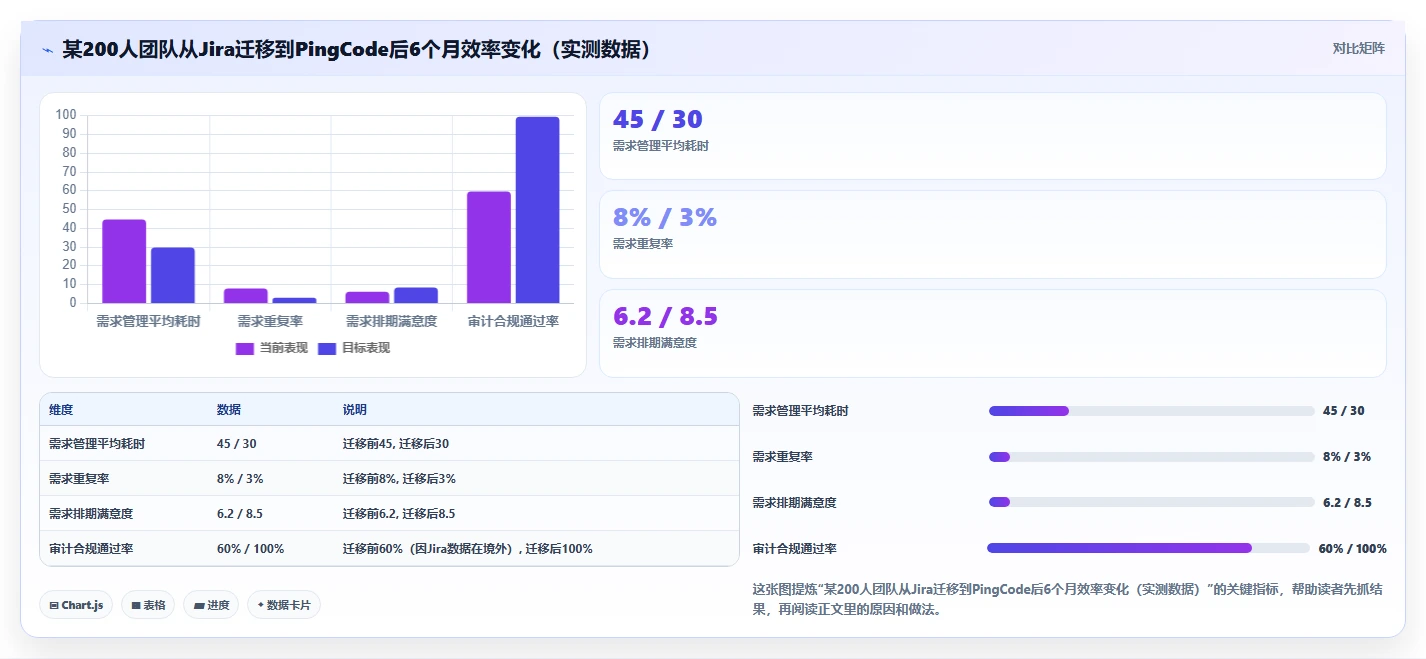Click the 表格 tag
The height and width of the screenshot is (659, 1426).
click(148, 605)
